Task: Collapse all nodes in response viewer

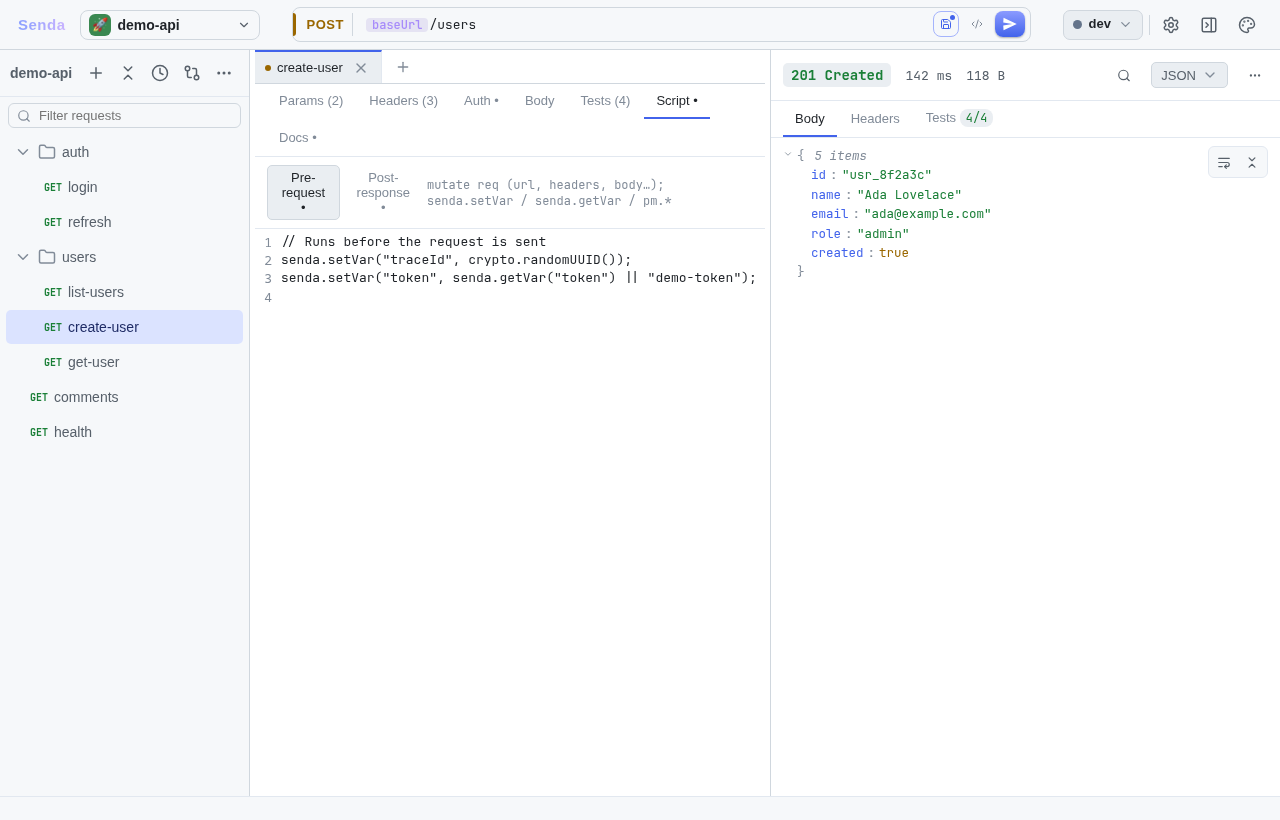Action: coord(1252,162)
